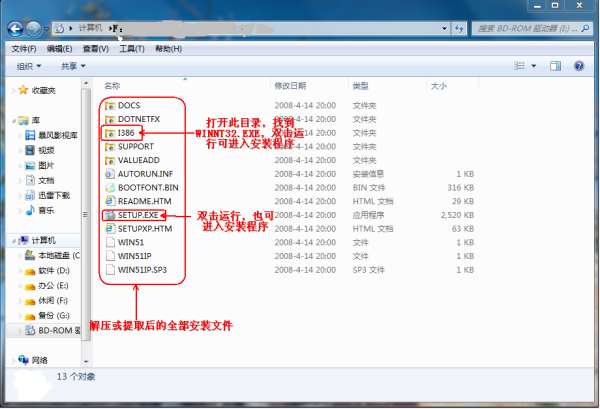Click 计算机 segment in address bar
The height and width of the screenshot is (409, 600).
(x=90, y=28)
